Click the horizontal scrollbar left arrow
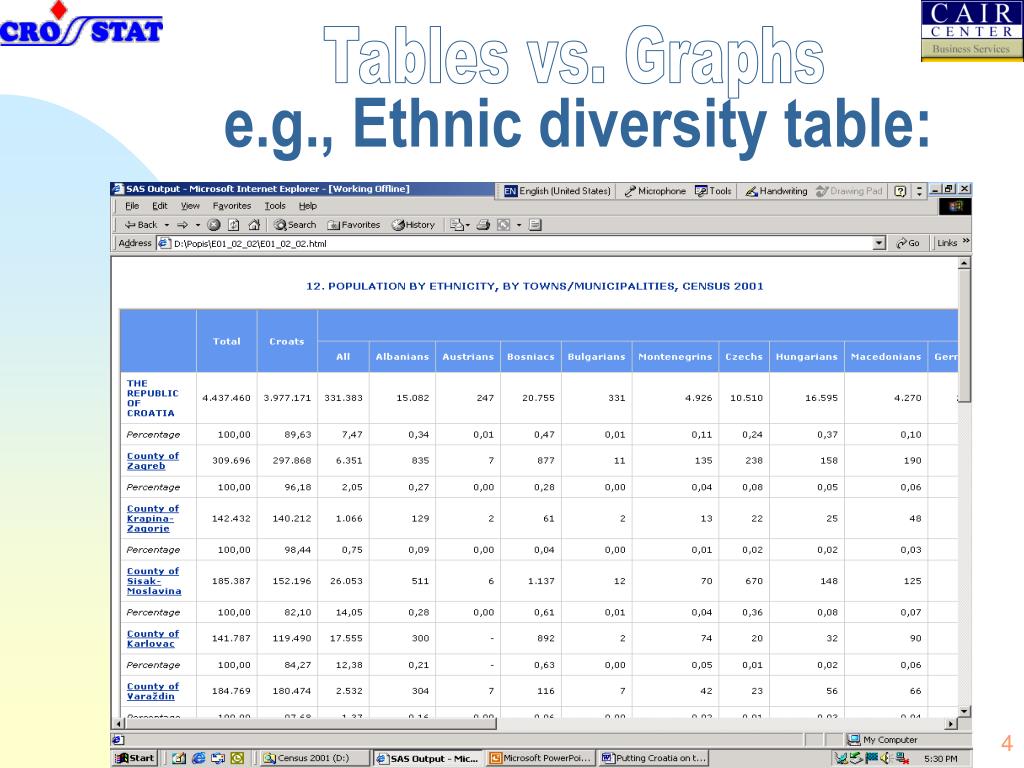 click(x=118, y=724)
